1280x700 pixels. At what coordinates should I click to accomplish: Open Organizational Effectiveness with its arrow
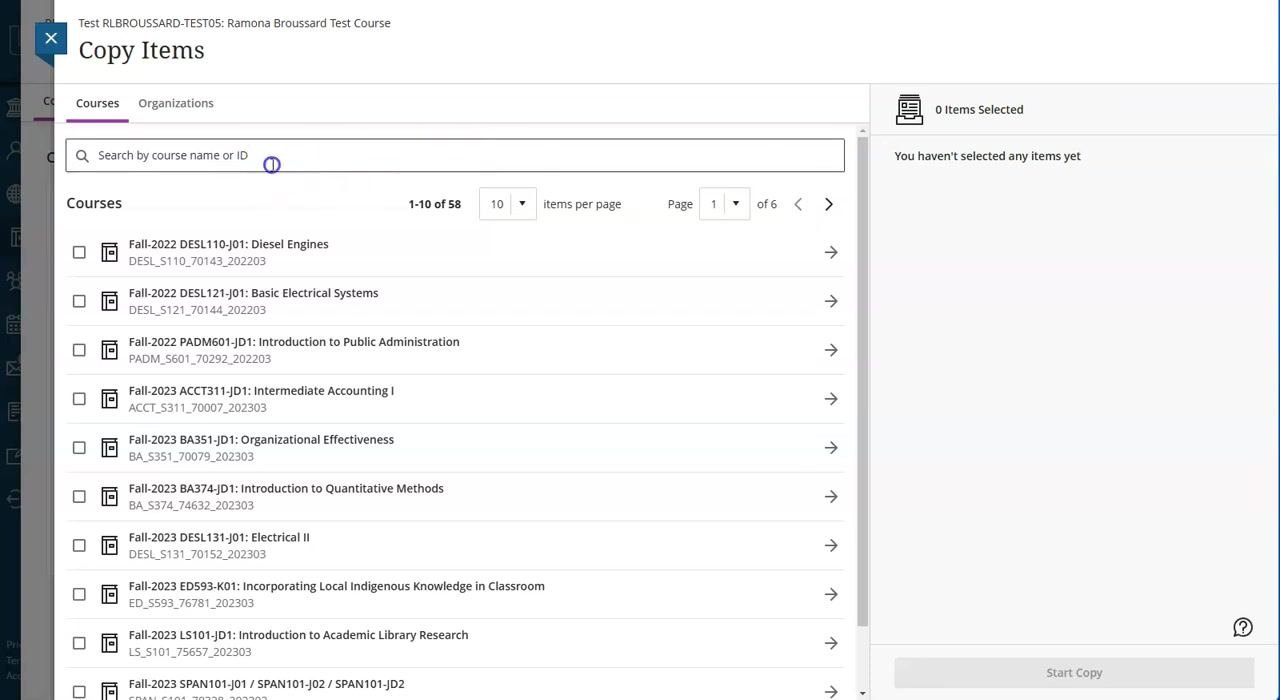[x=831, y=448]
